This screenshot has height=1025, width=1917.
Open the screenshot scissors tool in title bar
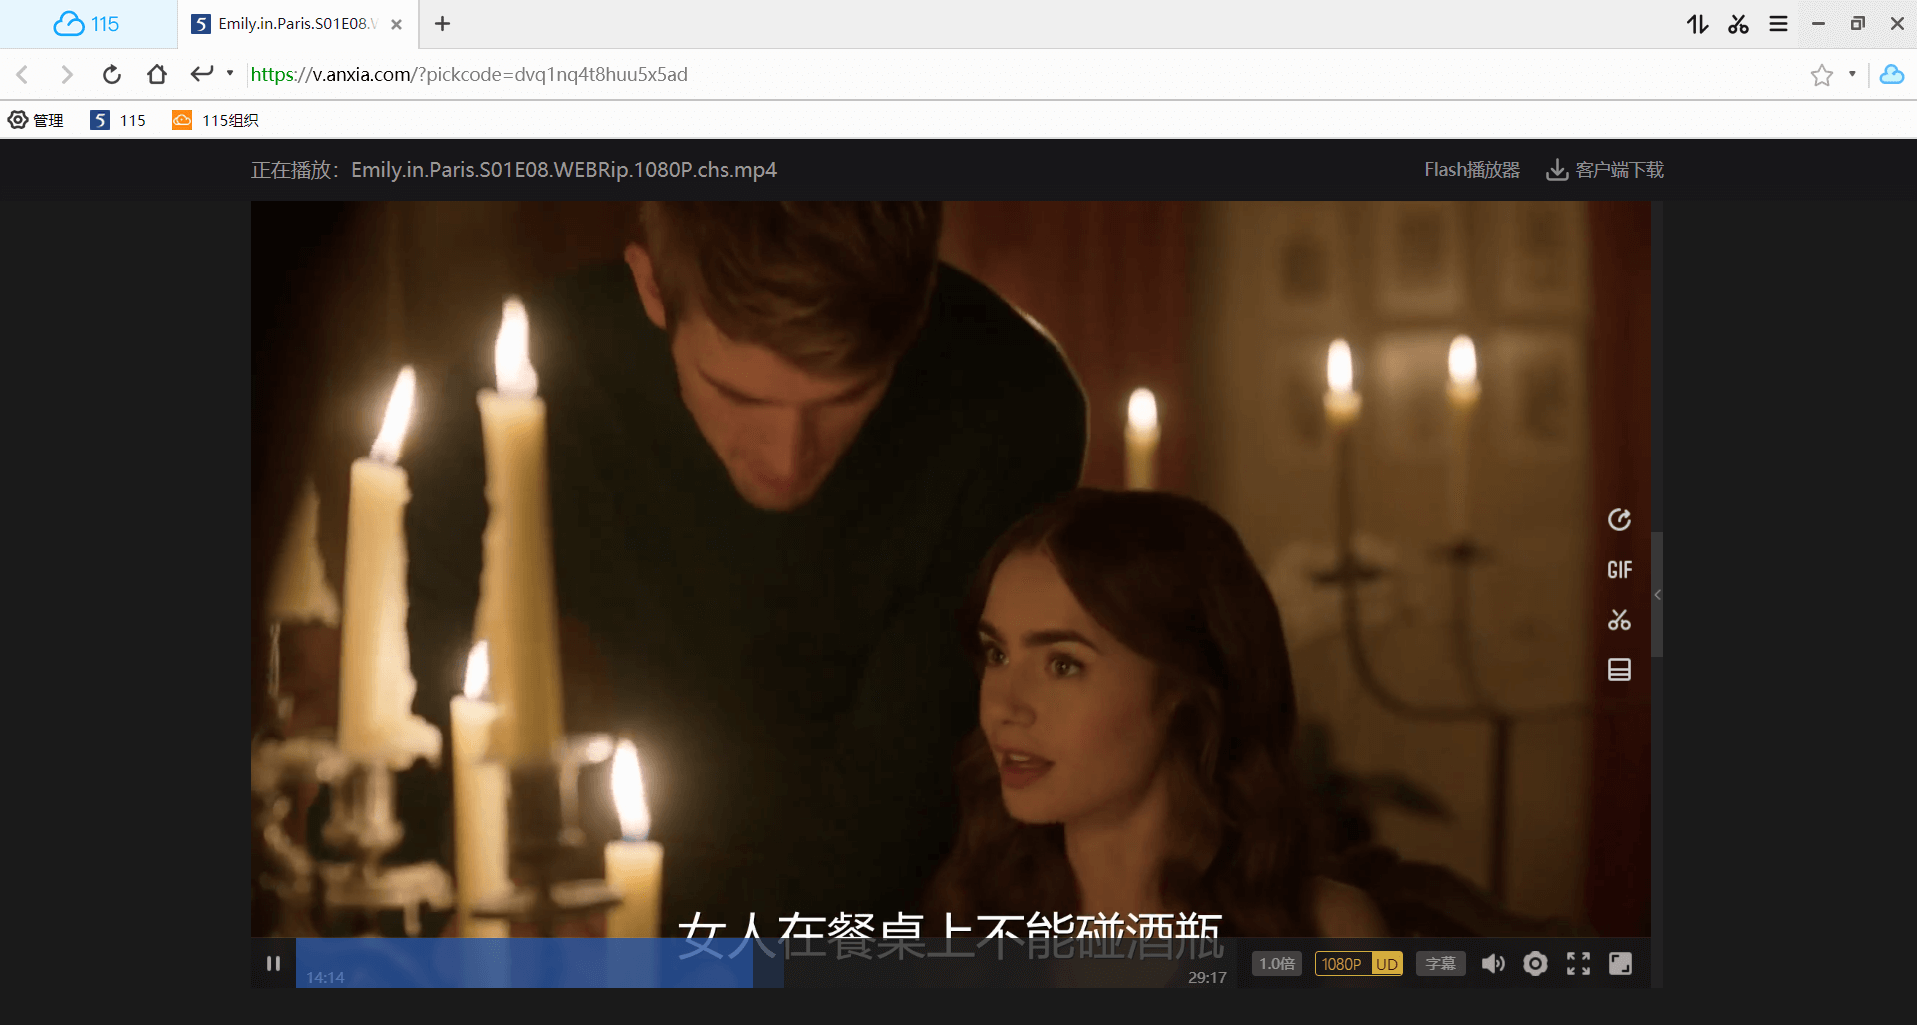[x=1738, y=24]
